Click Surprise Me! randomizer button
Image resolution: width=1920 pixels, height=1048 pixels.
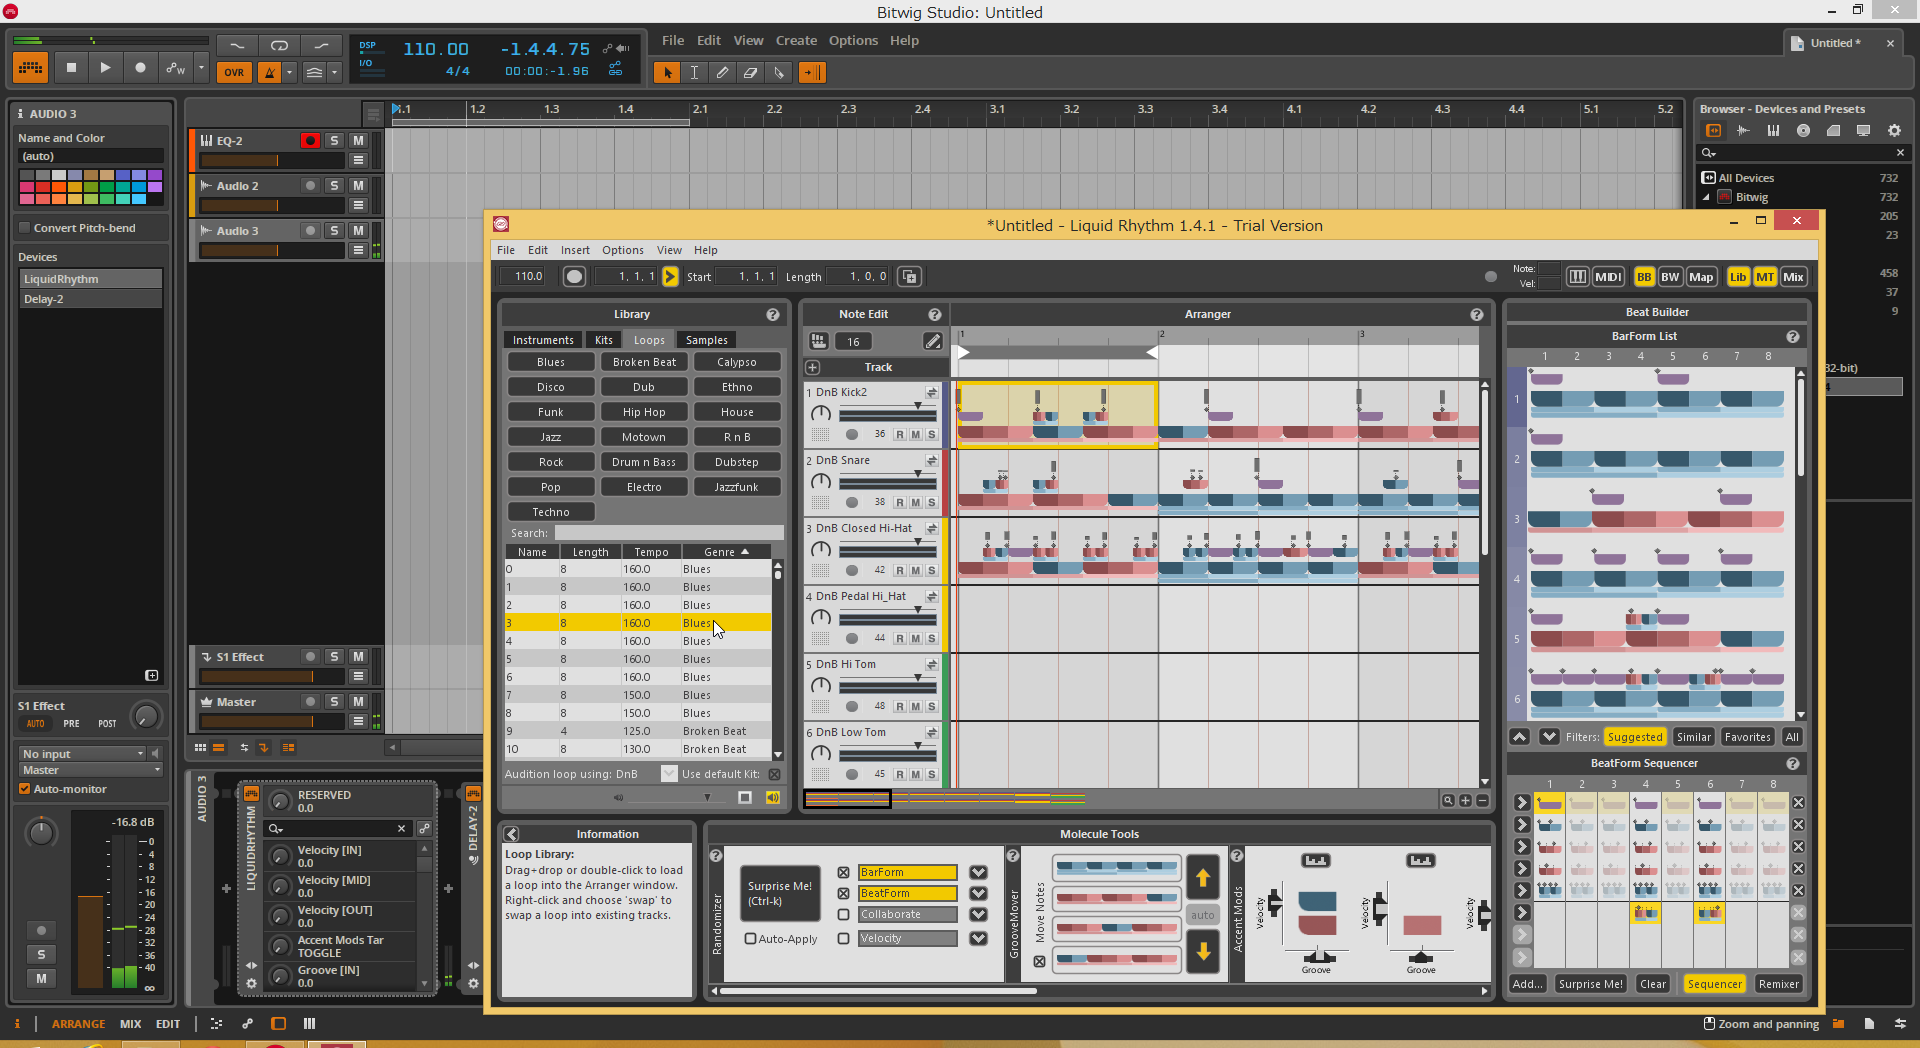(x=780, y=893)
